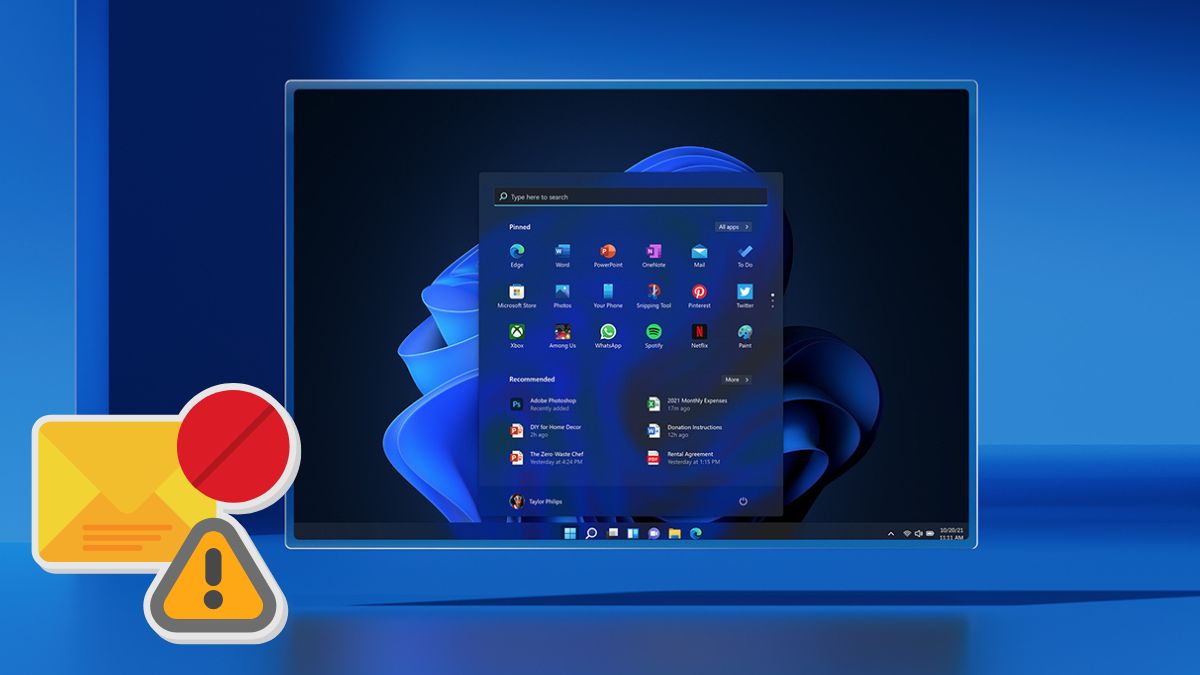This screenshot has width=1200, height=675.
Task: Launch WhatsApp from the Start menu
Action: (x=608, y=336)
